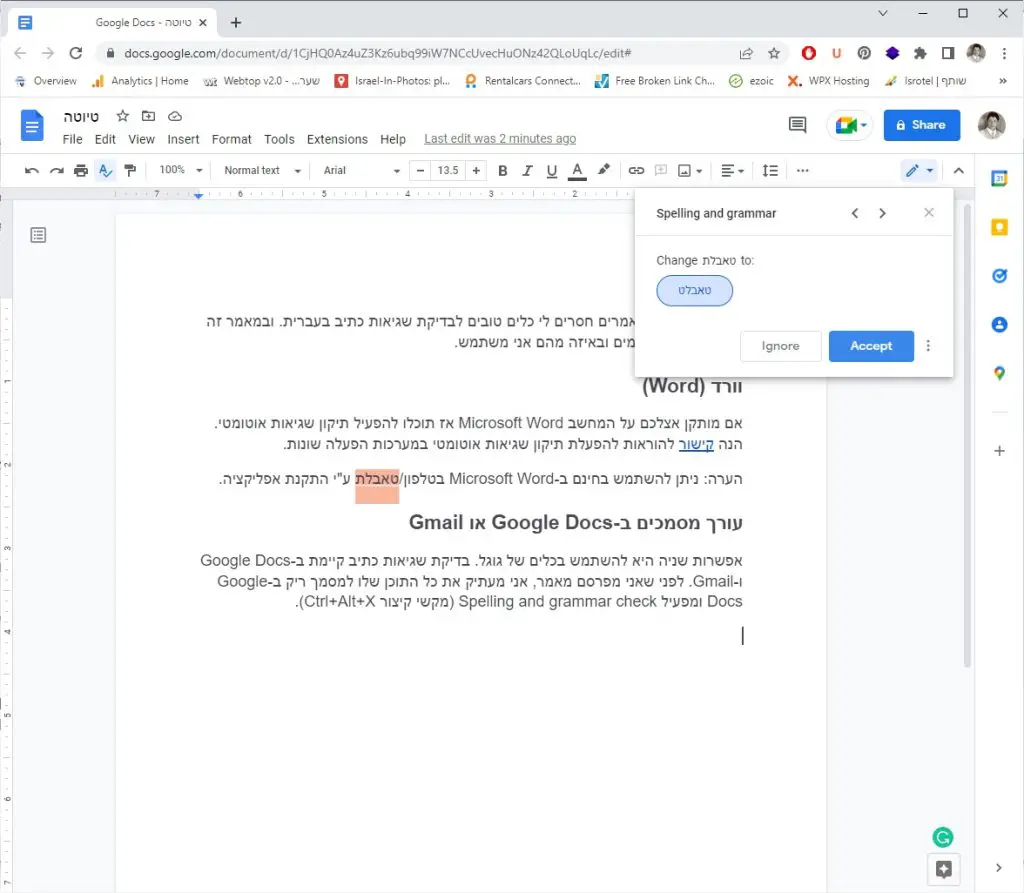Image resolution: width=1024 pixels, height=893 pixels.
Task: Open the Normal text style dropdown
Action: point(263,170)
